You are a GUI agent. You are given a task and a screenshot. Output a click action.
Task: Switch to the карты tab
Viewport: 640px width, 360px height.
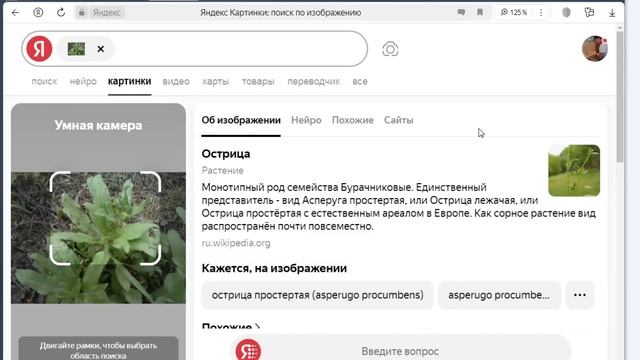pos(216,82)
